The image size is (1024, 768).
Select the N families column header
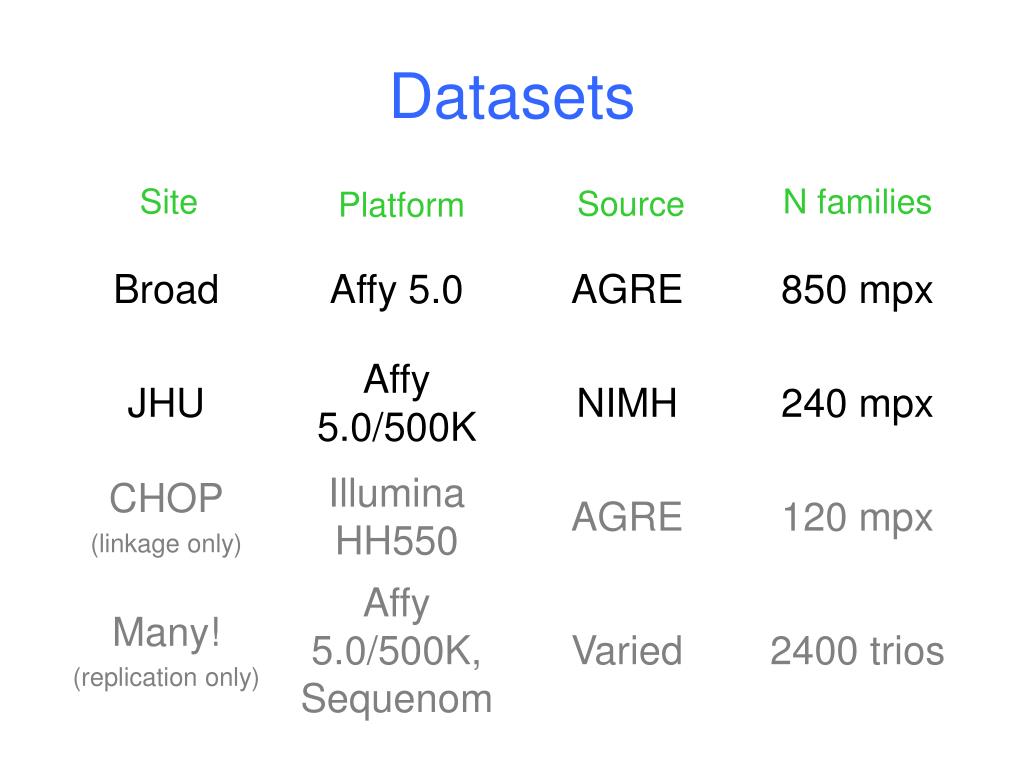tap(857, 202)
